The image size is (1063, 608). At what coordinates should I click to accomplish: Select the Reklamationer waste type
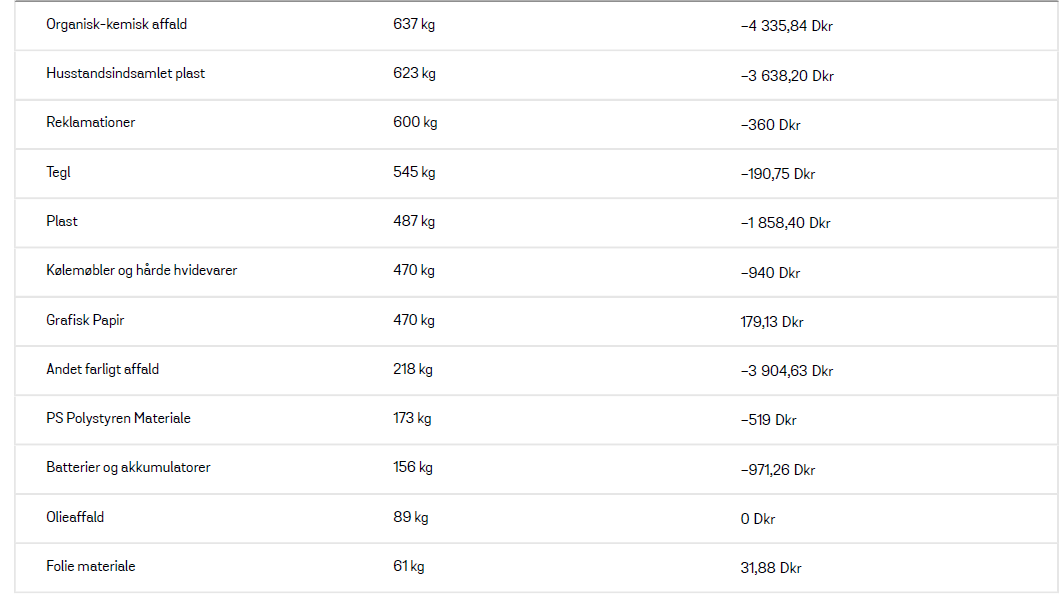click(x=91, y=123)
